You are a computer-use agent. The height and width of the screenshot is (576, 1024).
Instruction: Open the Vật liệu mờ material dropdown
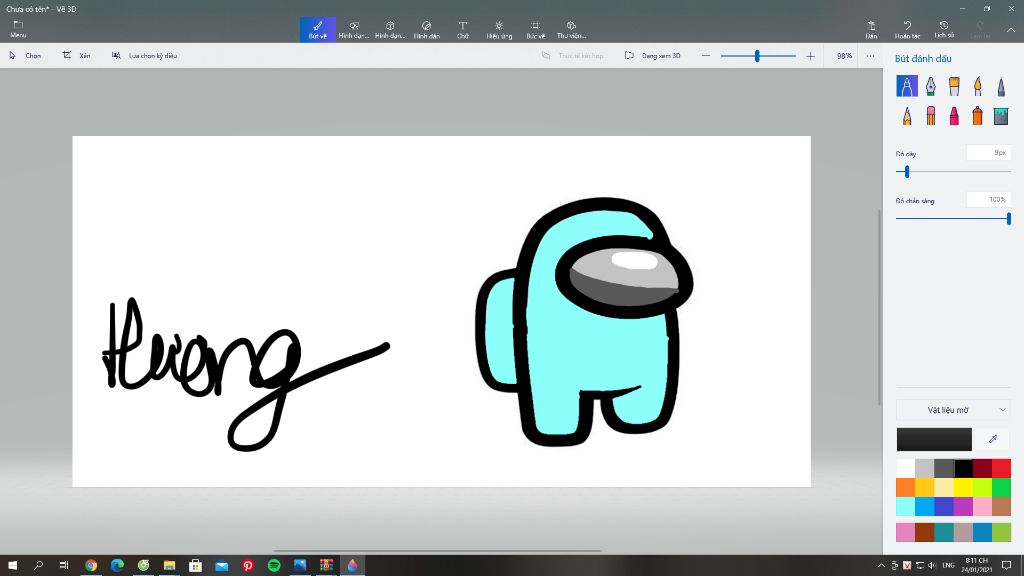[x=953, y=410]
